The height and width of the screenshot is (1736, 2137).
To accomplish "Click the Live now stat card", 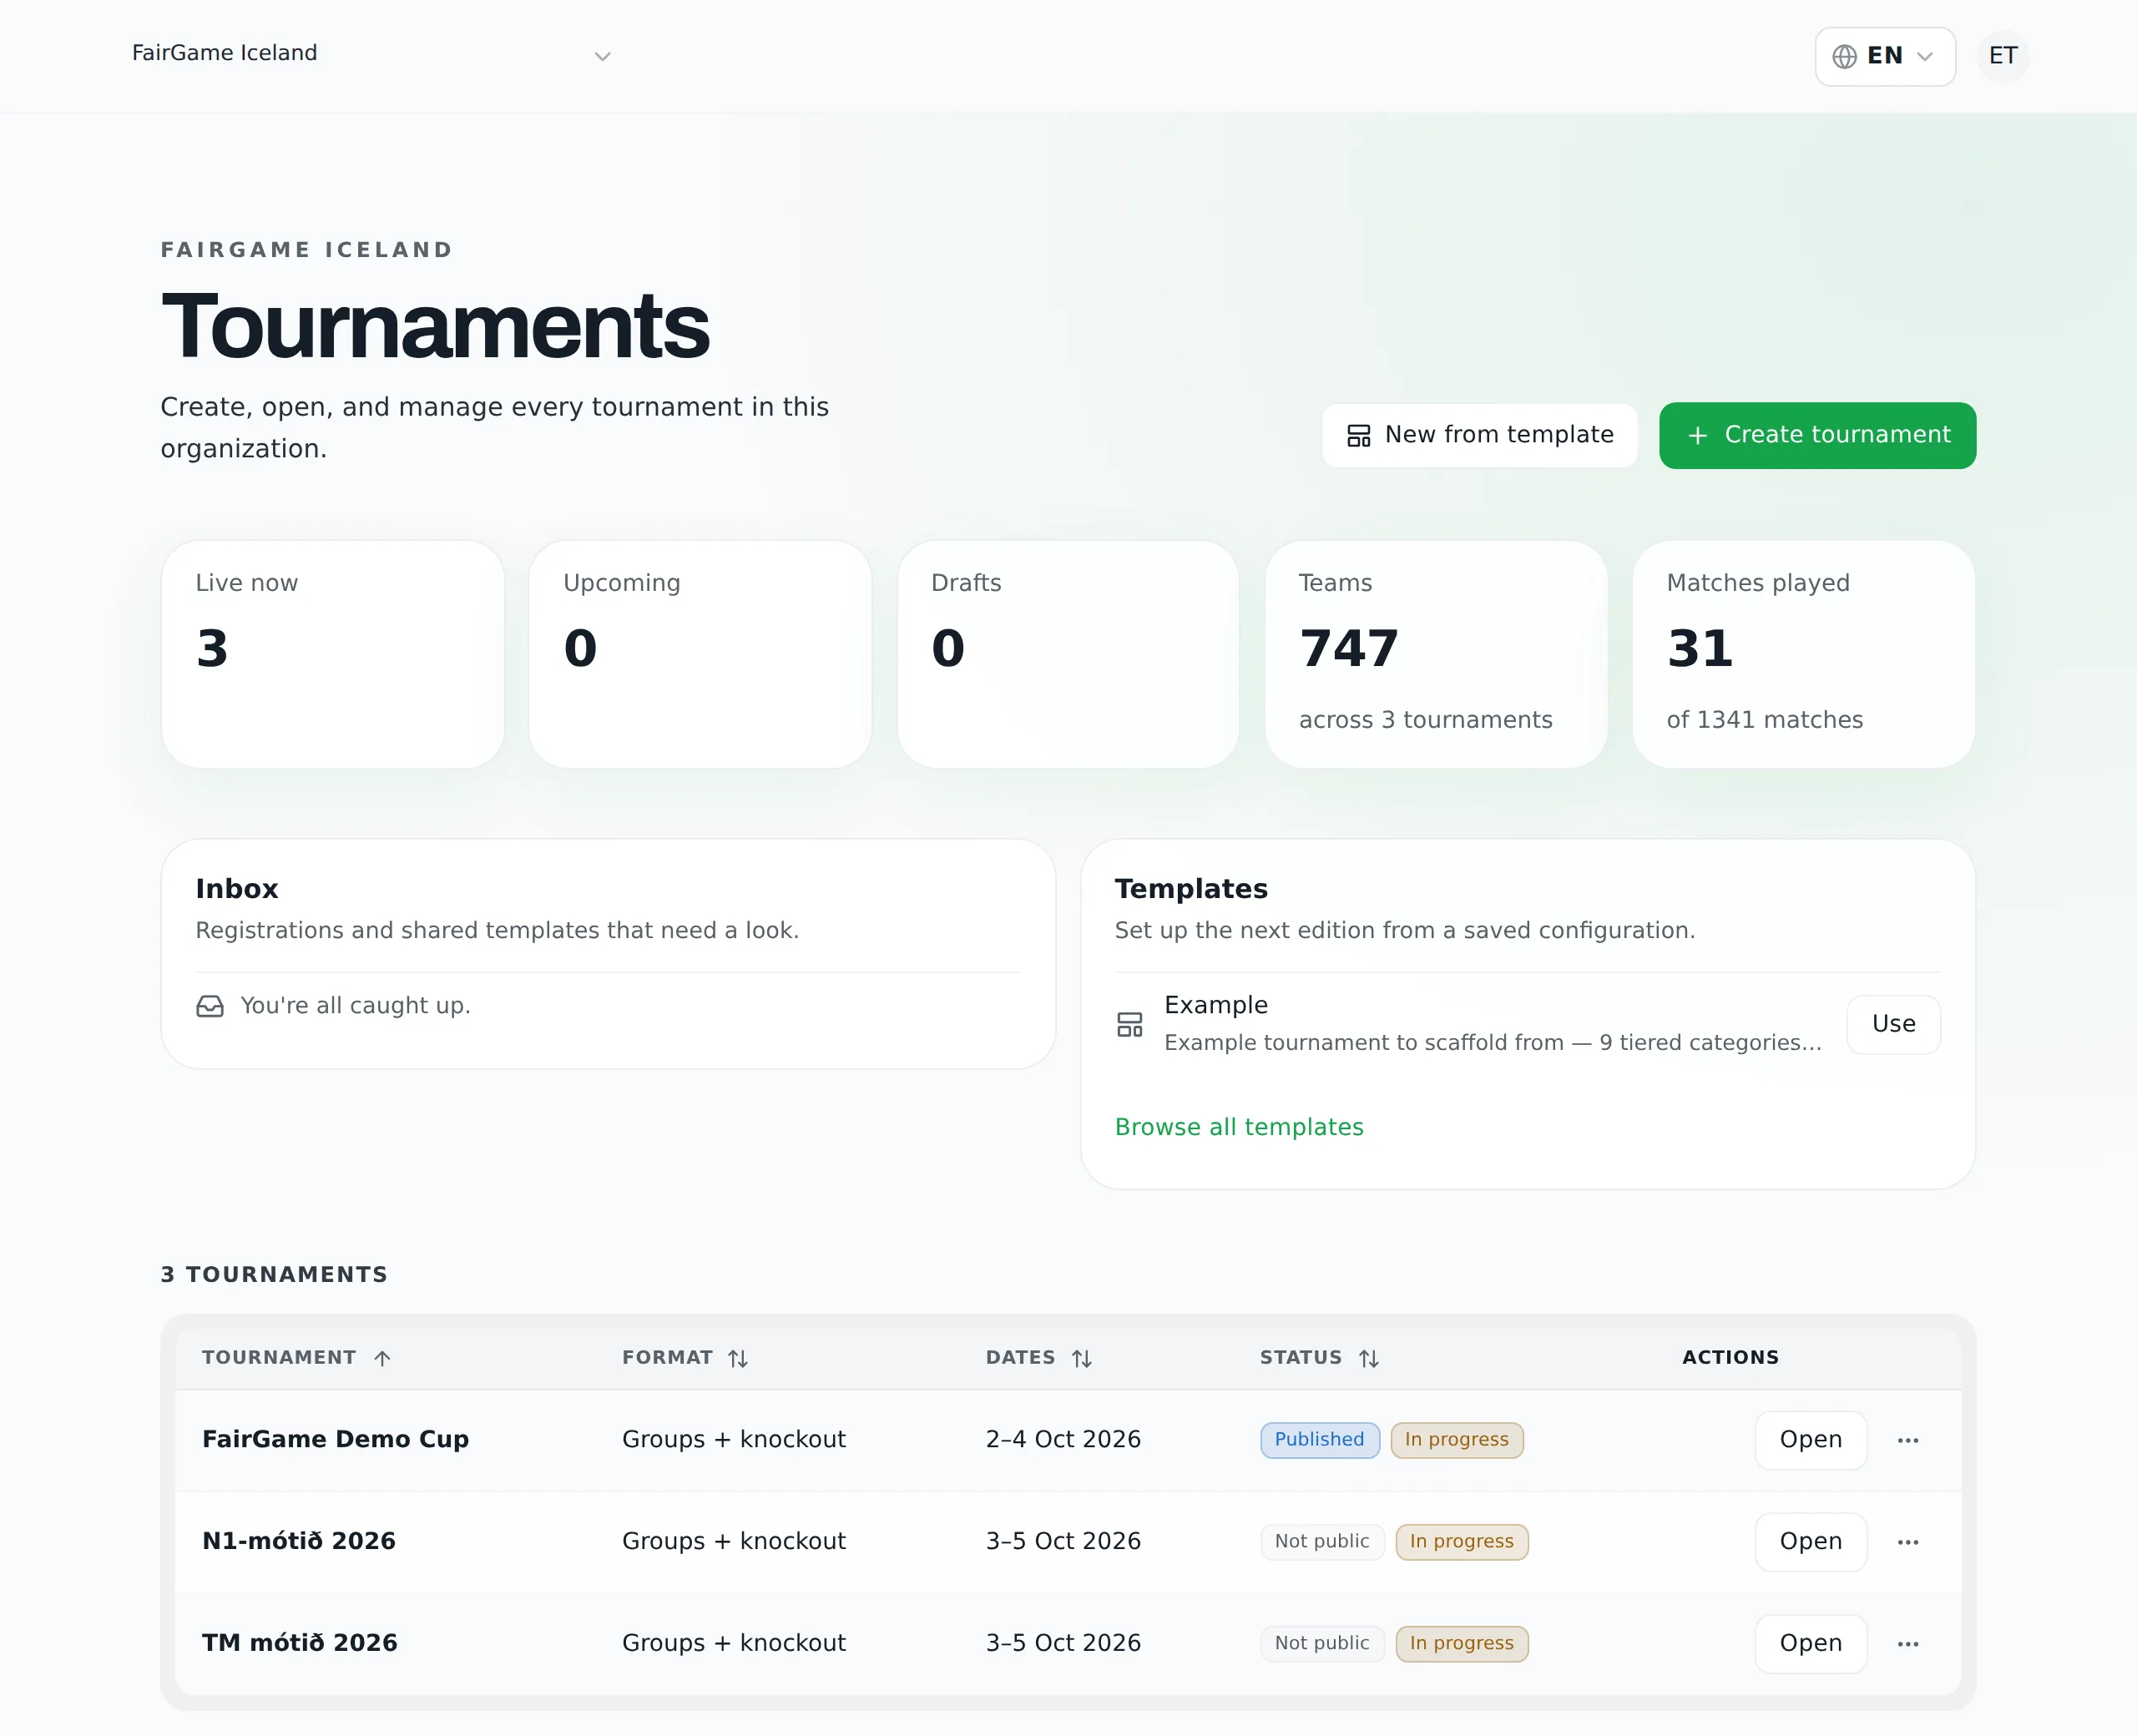I will click(332, 654).
